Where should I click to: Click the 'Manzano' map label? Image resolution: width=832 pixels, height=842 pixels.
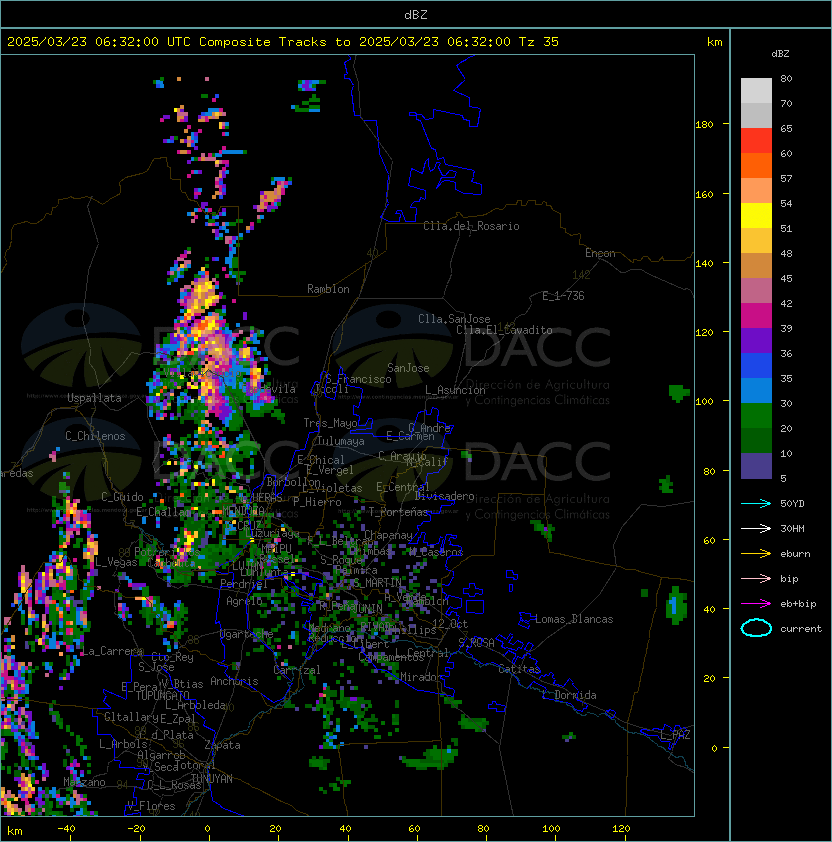(x=84, y=782)
